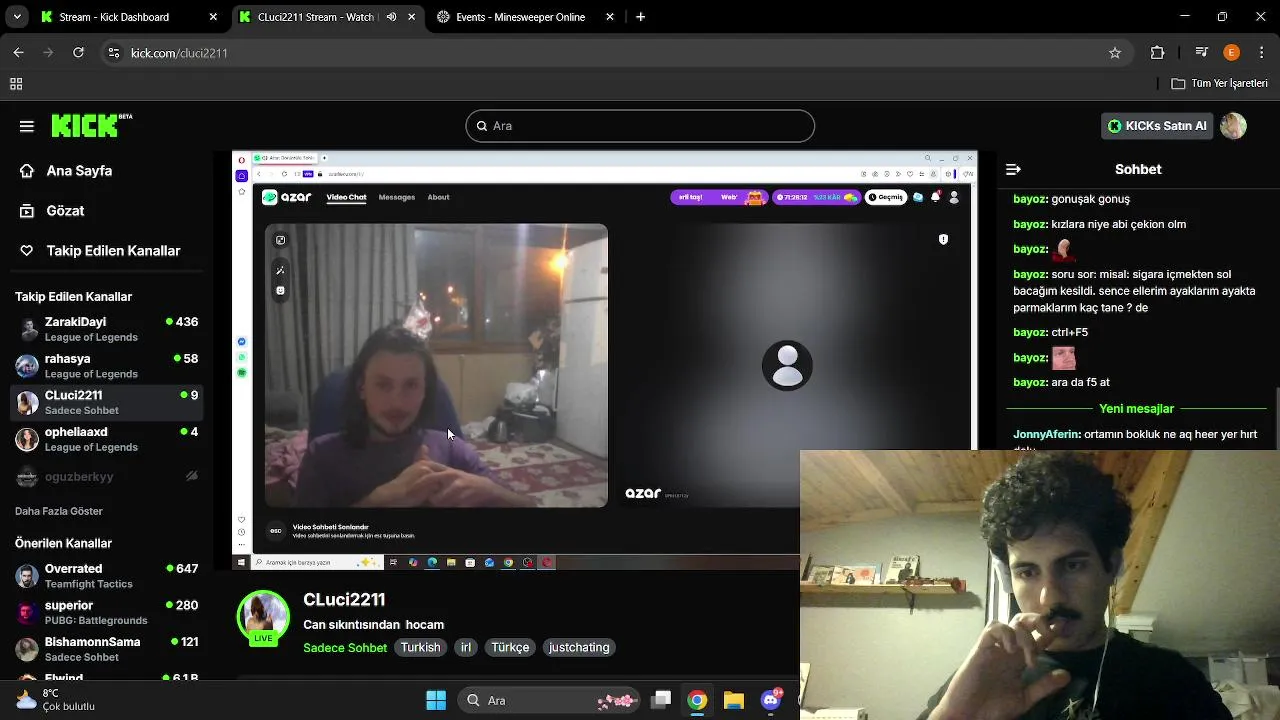The width and height of the screenshot is (1280, 720).
Task: Go back to the previous page
Action: pyautogui.click(x=18, y=53)
